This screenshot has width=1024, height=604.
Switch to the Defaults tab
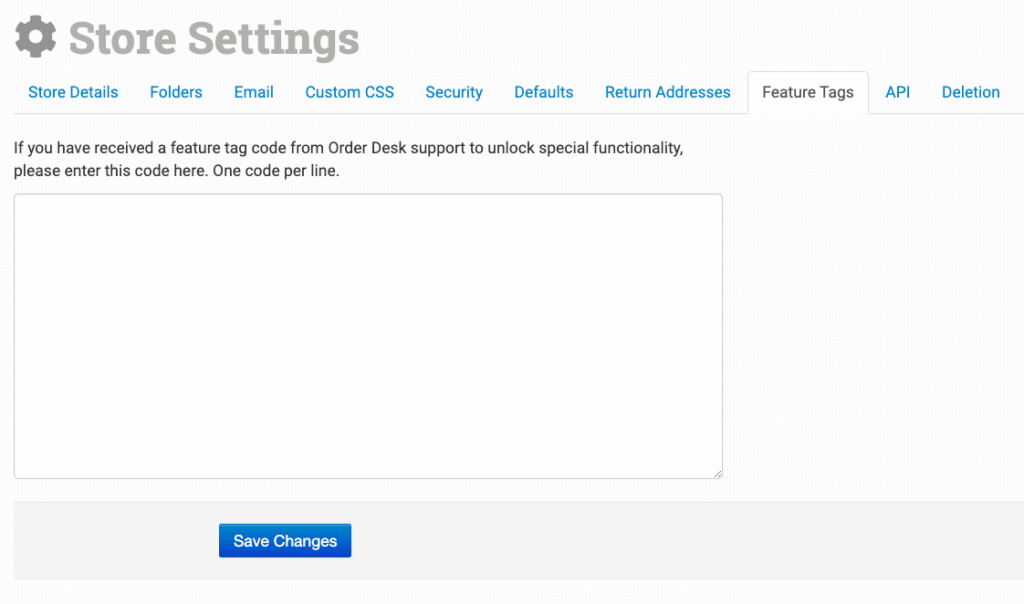coord(544,92)
